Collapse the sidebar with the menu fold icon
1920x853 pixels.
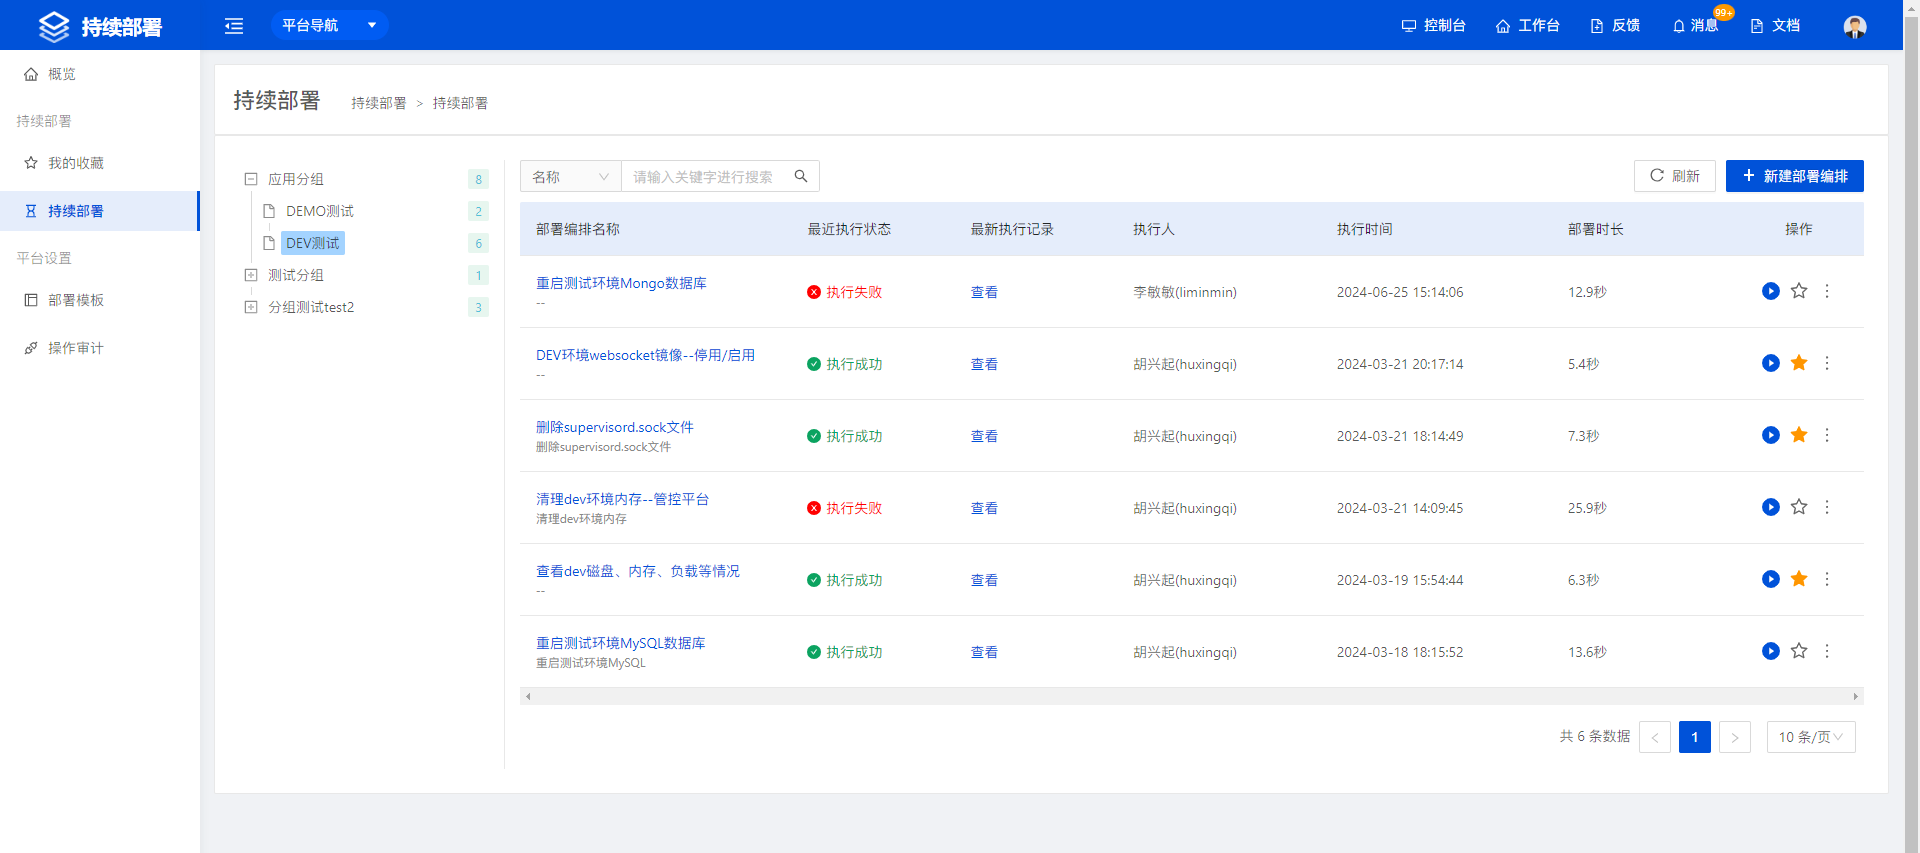click(234, 26)
